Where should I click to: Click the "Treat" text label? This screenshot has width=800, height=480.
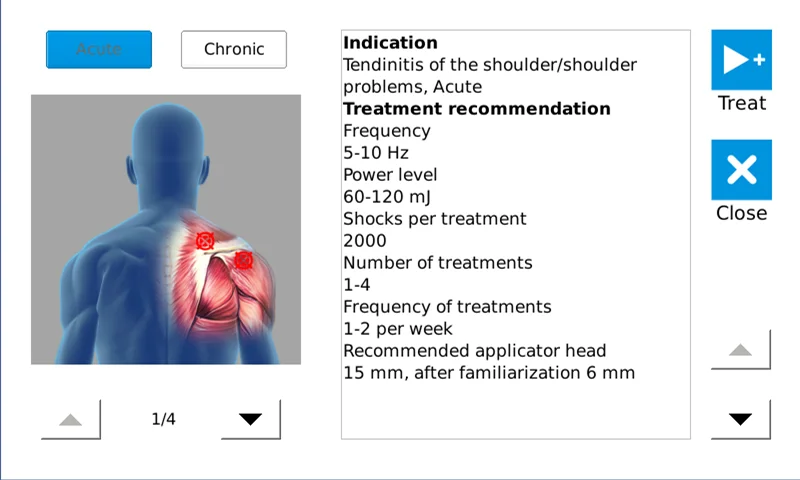[742, 103]
